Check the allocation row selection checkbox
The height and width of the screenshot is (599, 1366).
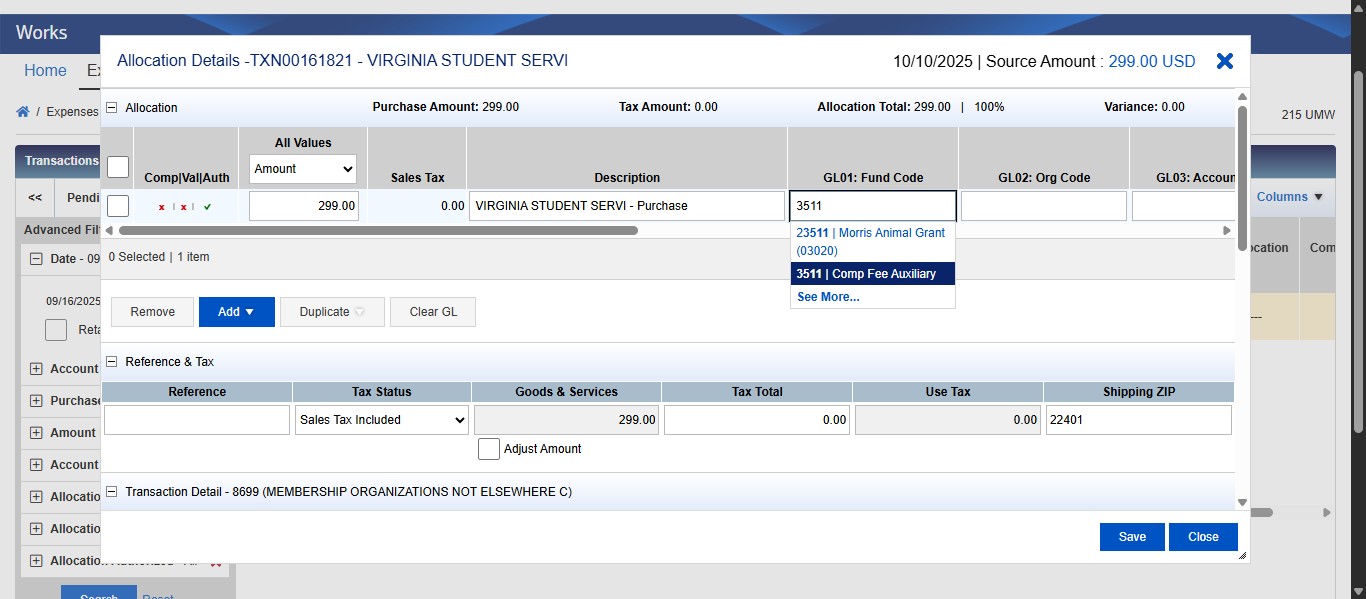[x=117, y=207]
